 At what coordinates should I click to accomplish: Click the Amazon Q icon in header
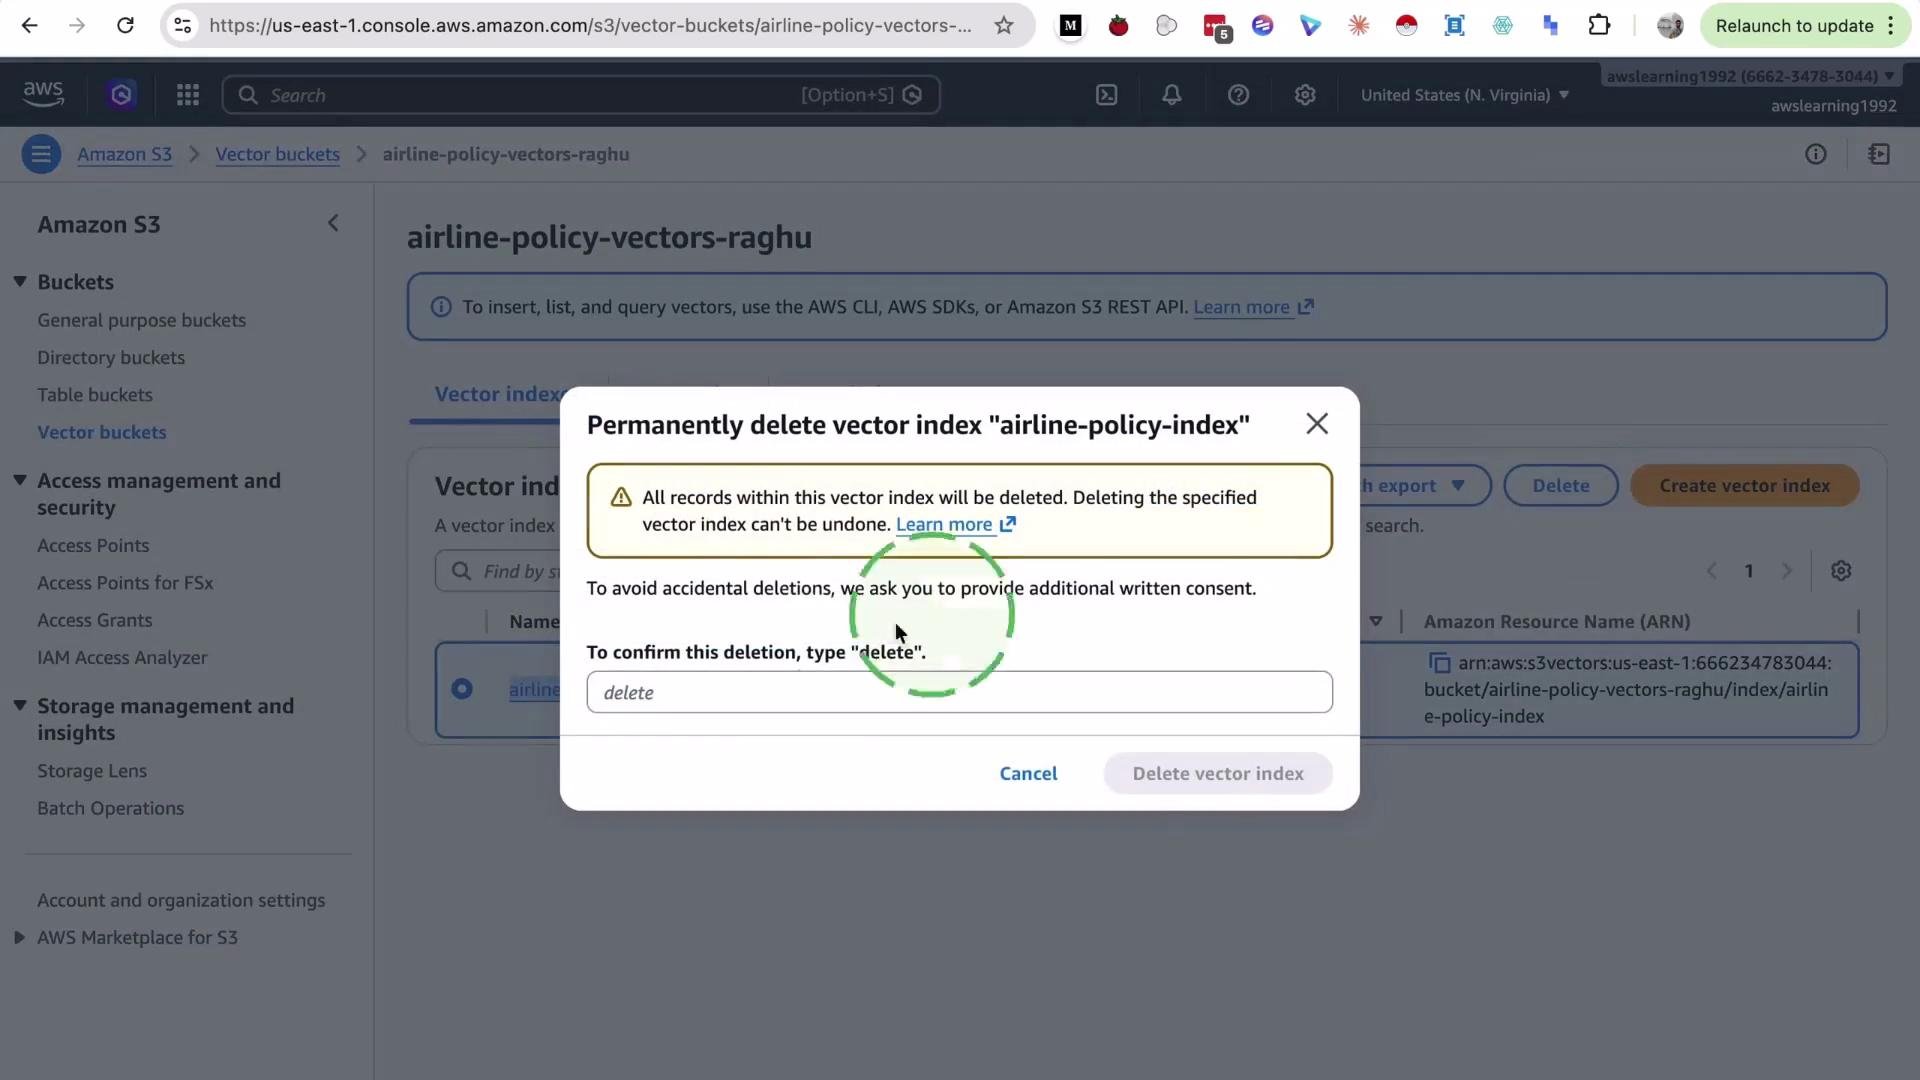pos(121,95)
